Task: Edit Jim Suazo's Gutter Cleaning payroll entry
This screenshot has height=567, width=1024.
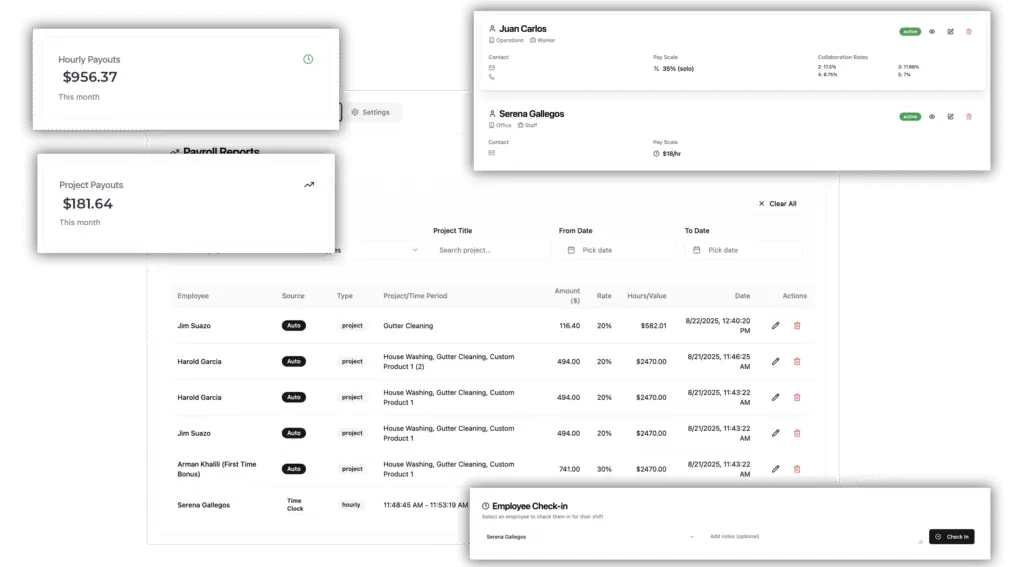Action: [x=775, y=325]
